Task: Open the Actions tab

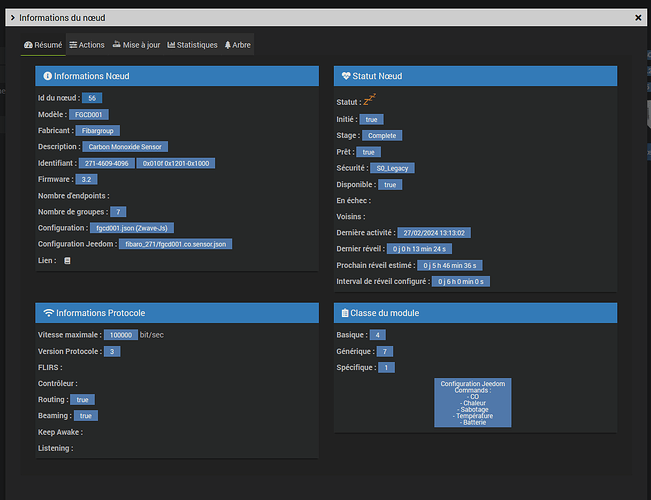Action: [x=87, y=45]
